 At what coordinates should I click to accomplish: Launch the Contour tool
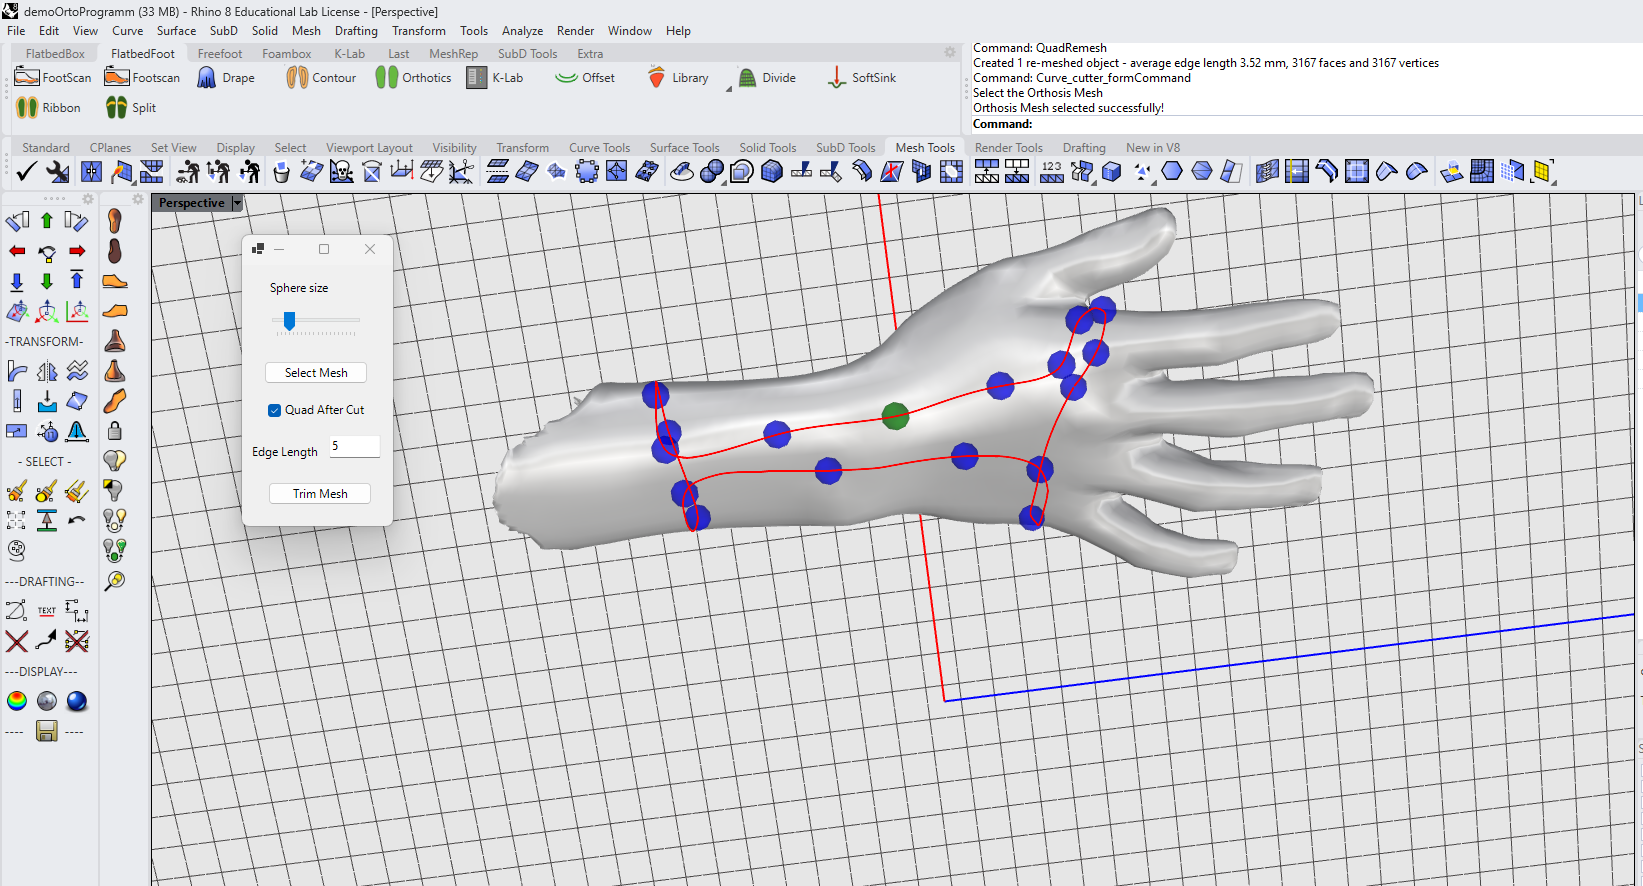(x=321, y=77)
